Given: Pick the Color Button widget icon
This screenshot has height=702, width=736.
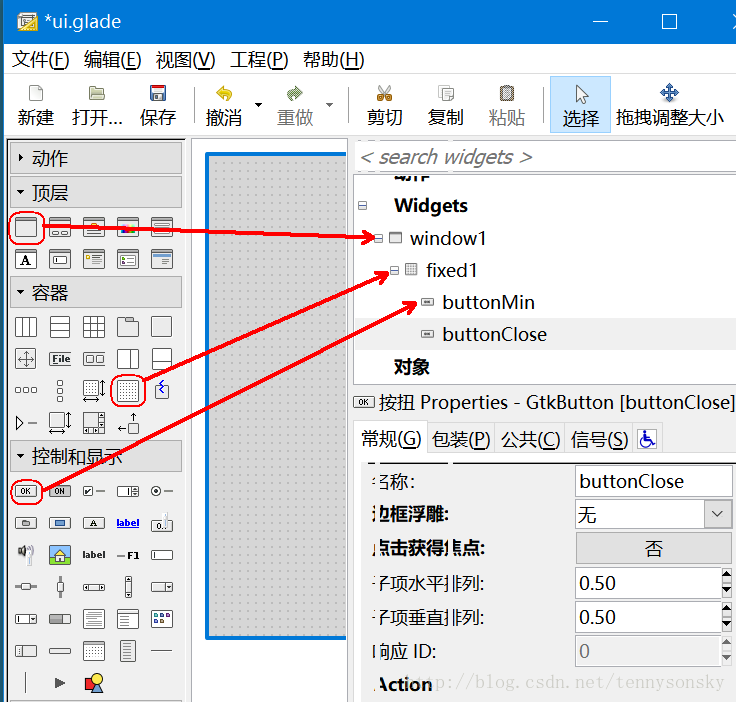Looking at the screenshot, I should click(x=60, y=523).
